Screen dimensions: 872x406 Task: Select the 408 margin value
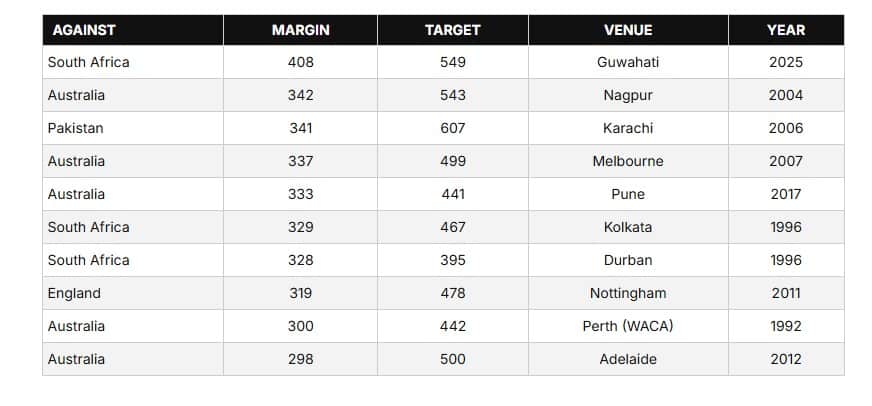point(300,62)
